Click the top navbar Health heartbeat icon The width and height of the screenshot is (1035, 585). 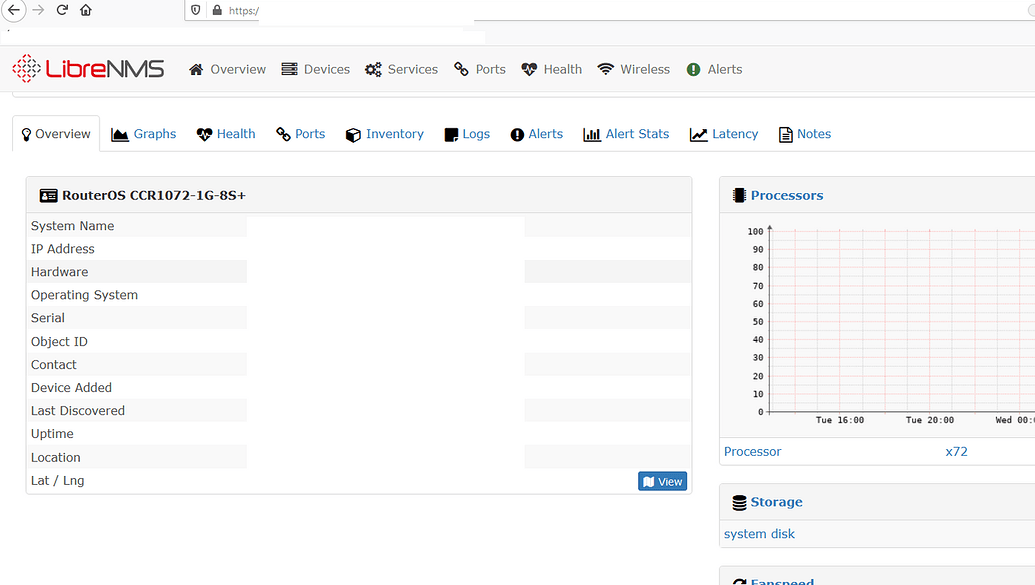[529, 69]
